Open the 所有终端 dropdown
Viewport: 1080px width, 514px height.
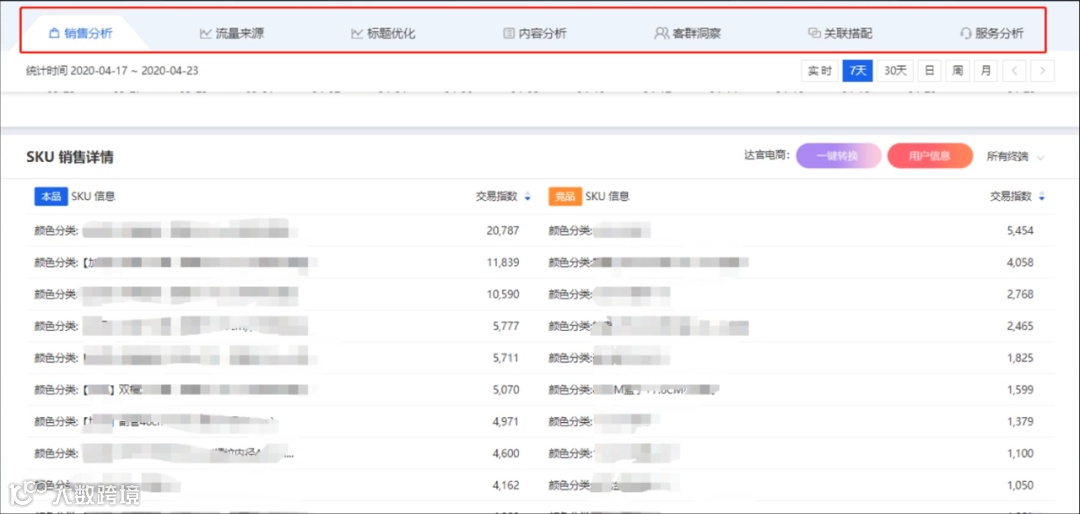(1015, 157)
